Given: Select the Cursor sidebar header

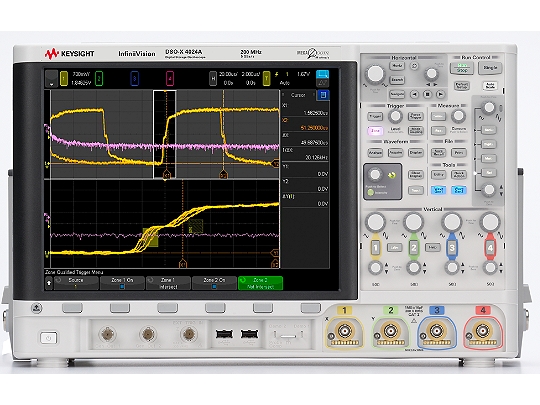Looking at the screenshot, I should click(298, 95).
